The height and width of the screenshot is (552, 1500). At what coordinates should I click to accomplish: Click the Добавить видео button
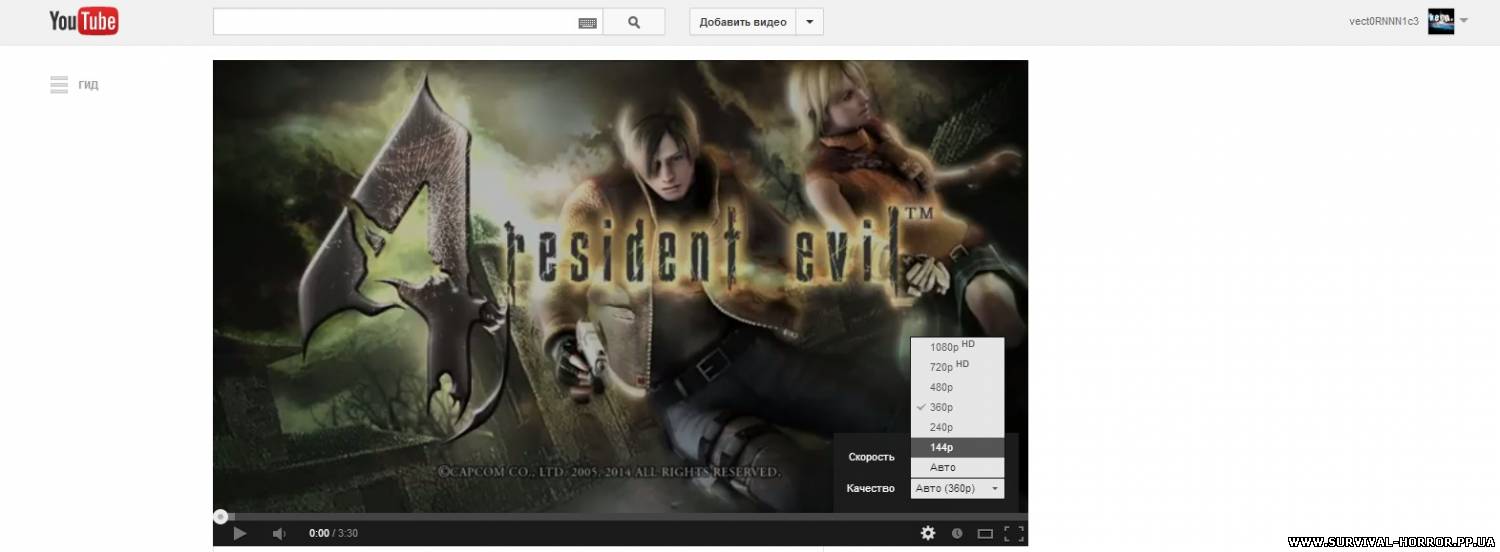(x=742, y=22)
